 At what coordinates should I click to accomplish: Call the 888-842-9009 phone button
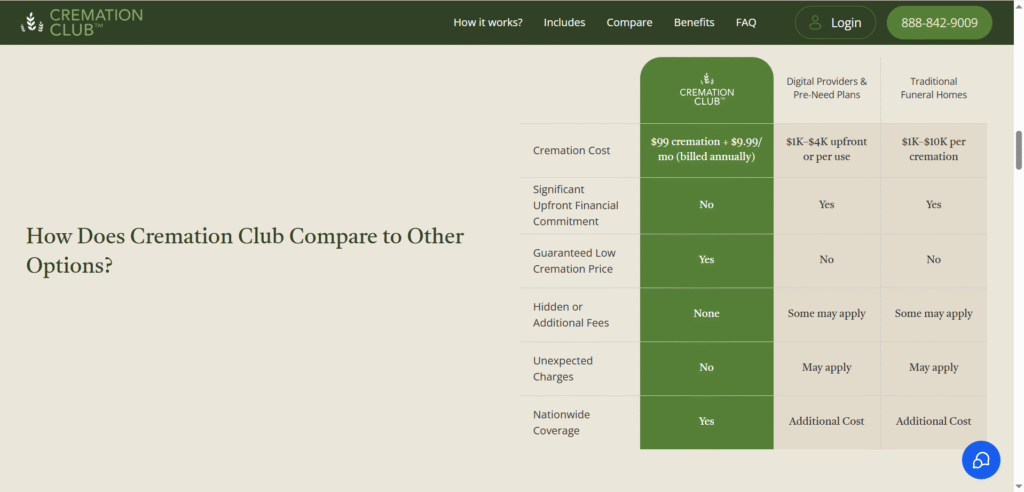[x=939, y=23]
